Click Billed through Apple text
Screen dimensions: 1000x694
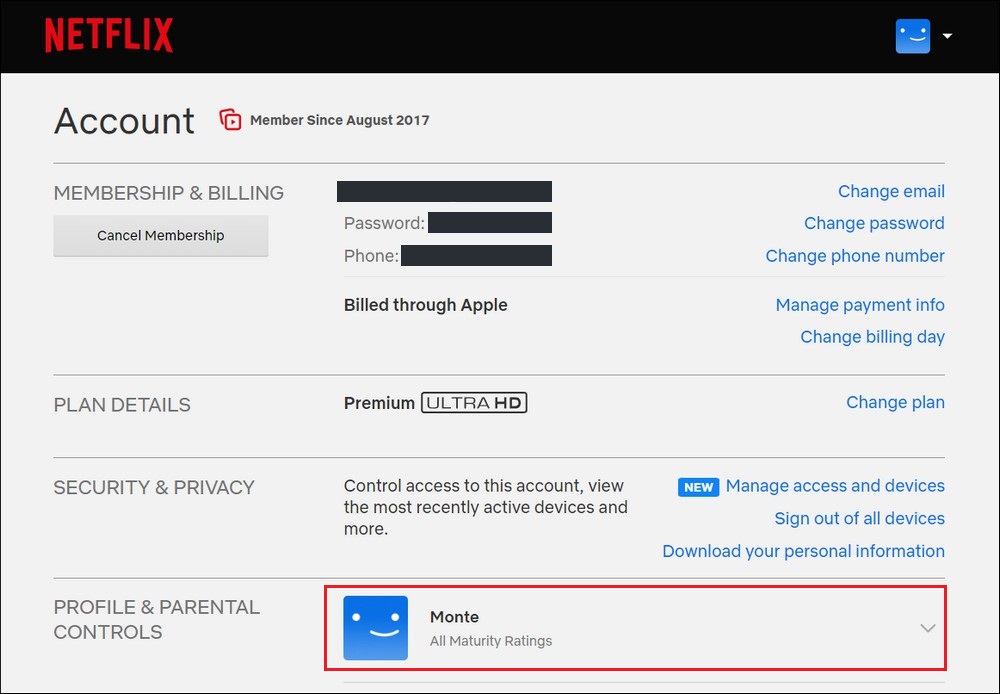[x=425, y=305]
